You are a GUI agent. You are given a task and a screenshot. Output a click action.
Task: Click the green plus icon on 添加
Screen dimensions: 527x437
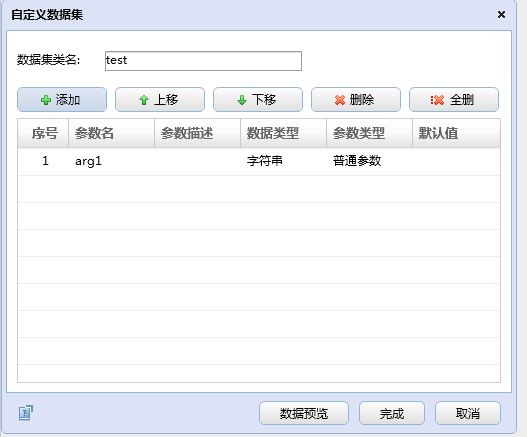pos(46,100)
